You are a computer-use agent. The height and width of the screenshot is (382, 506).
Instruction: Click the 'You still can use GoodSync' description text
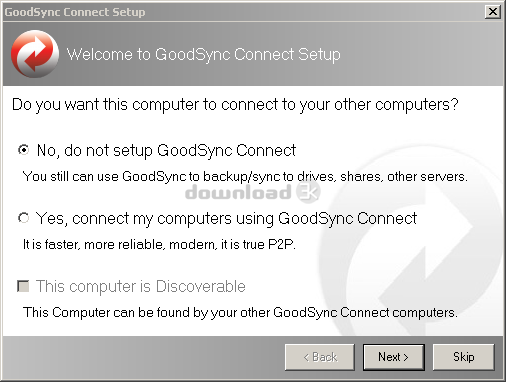tap(245, 176)
